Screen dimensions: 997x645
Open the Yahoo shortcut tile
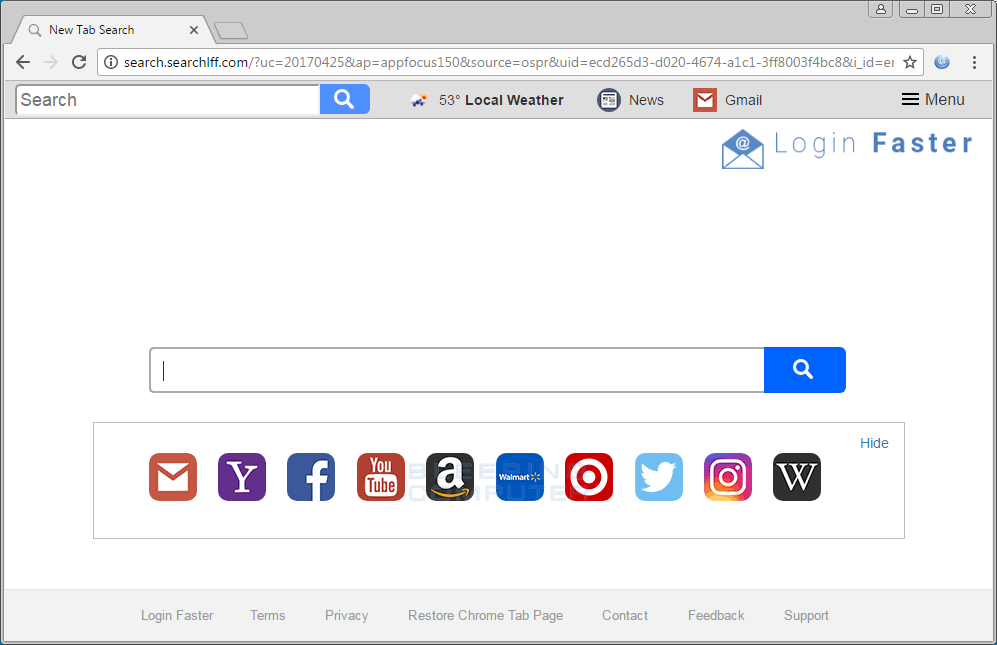tap(242, 476)
